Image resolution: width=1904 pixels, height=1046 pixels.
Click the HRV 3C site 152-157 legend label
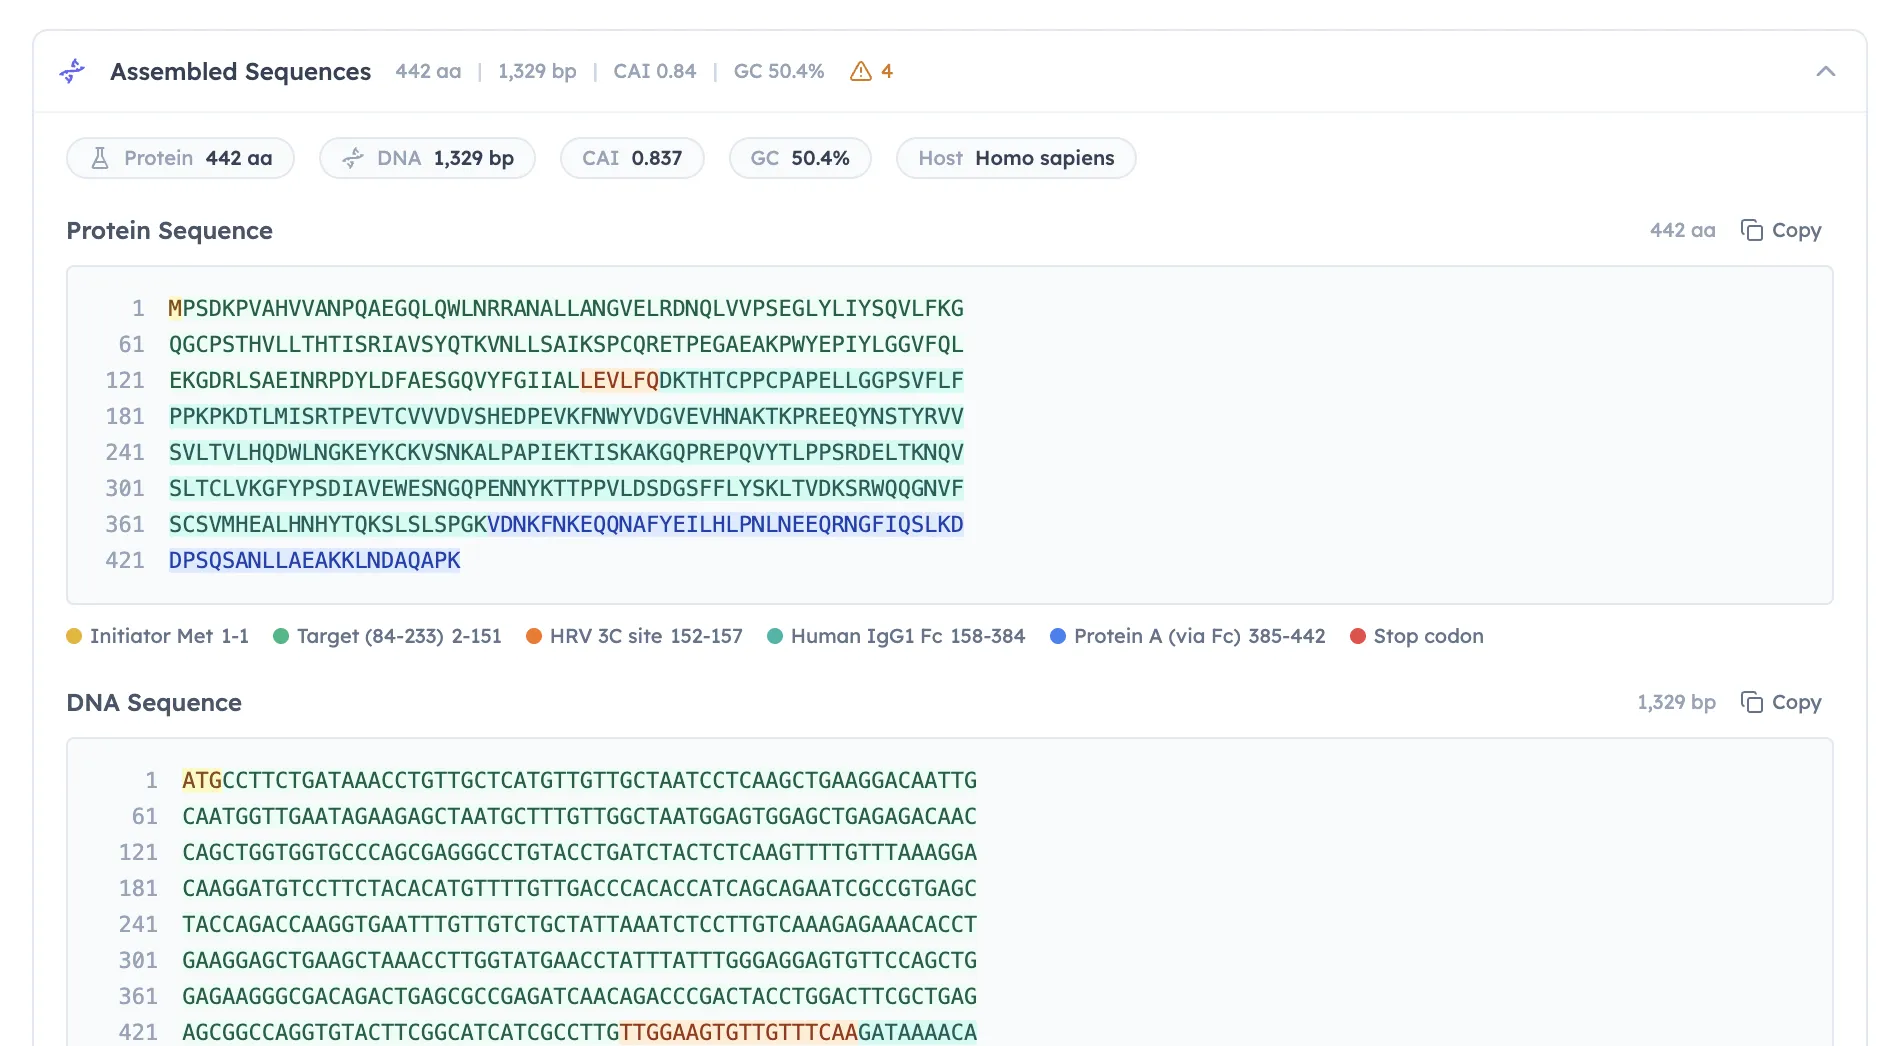[x=646, y=636]
